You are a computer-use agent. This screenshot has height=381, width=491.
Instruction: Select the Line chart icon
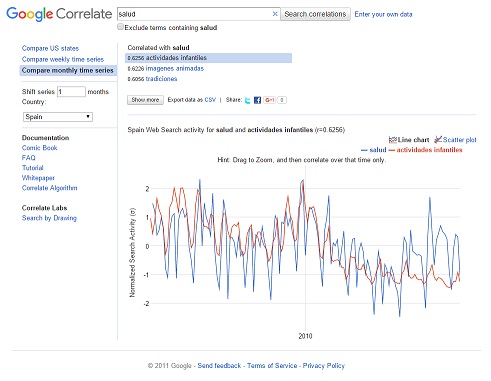coord(393,140)
